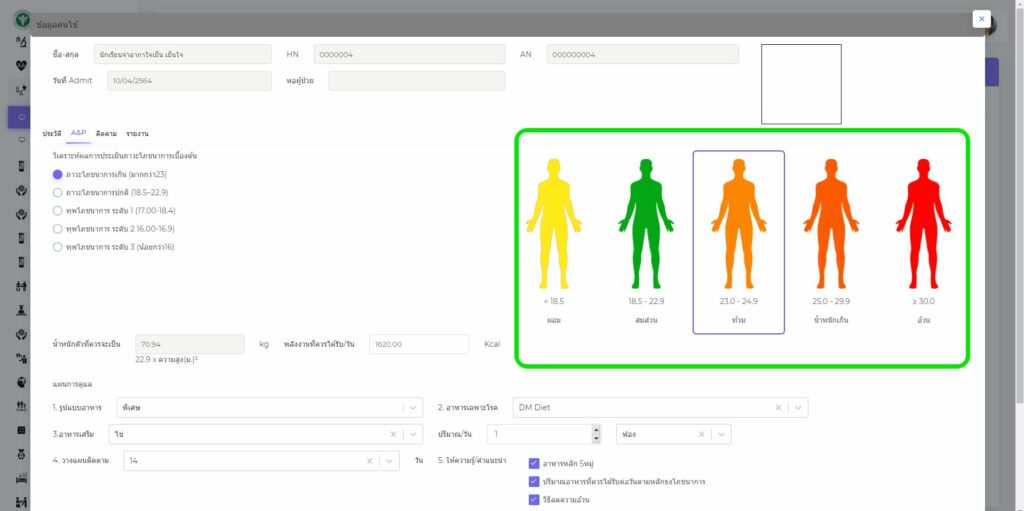This screenshot has height=511, width=1024.
Task: Expand the อาหารเฉพาะโรค DM Diet dropdown
Action: pos(797,407)
